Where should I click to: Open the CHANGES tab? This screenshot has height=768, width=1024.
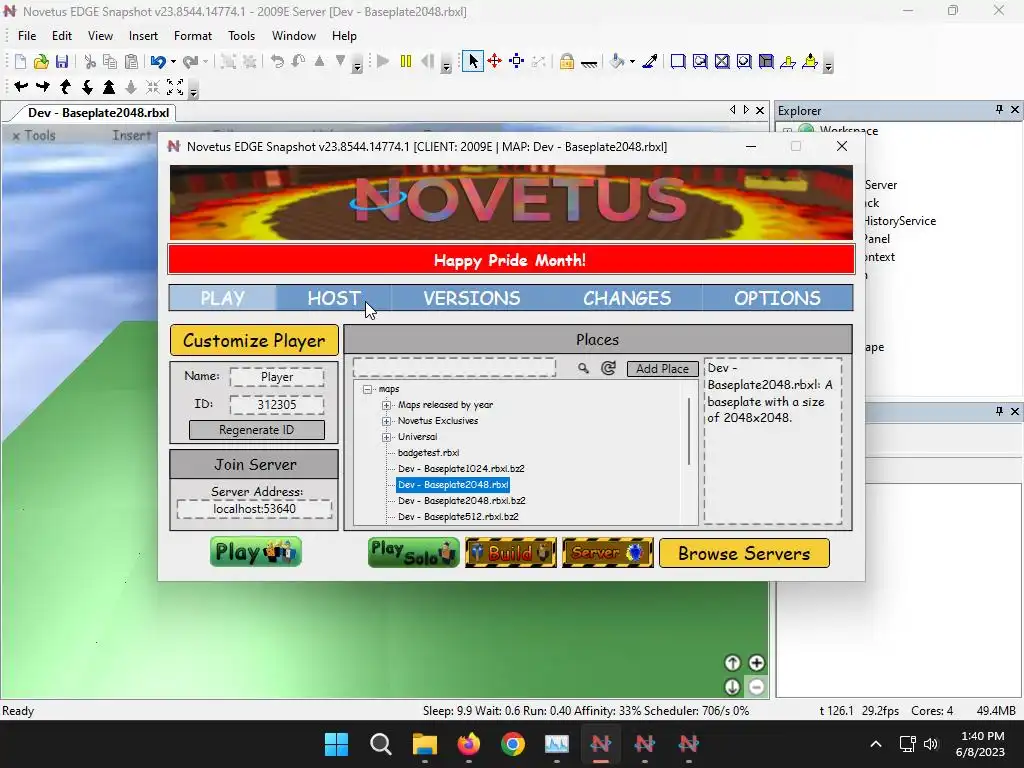[627, 298]
